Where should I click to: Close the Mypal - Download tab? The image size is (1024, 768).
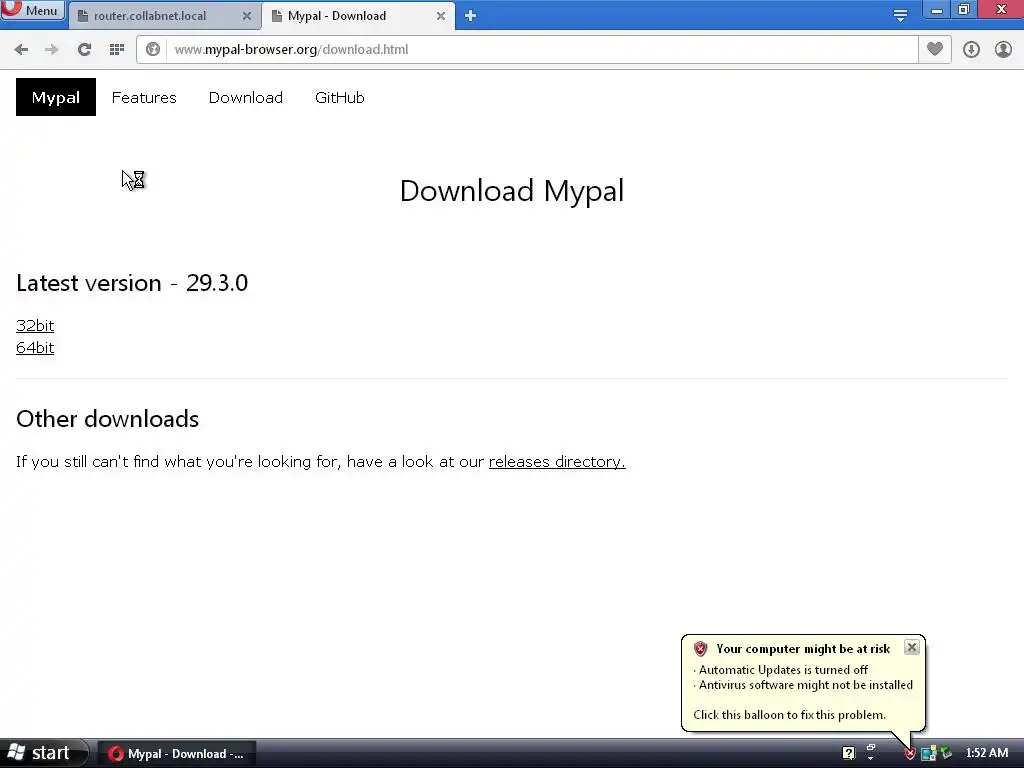coord(441,16)
